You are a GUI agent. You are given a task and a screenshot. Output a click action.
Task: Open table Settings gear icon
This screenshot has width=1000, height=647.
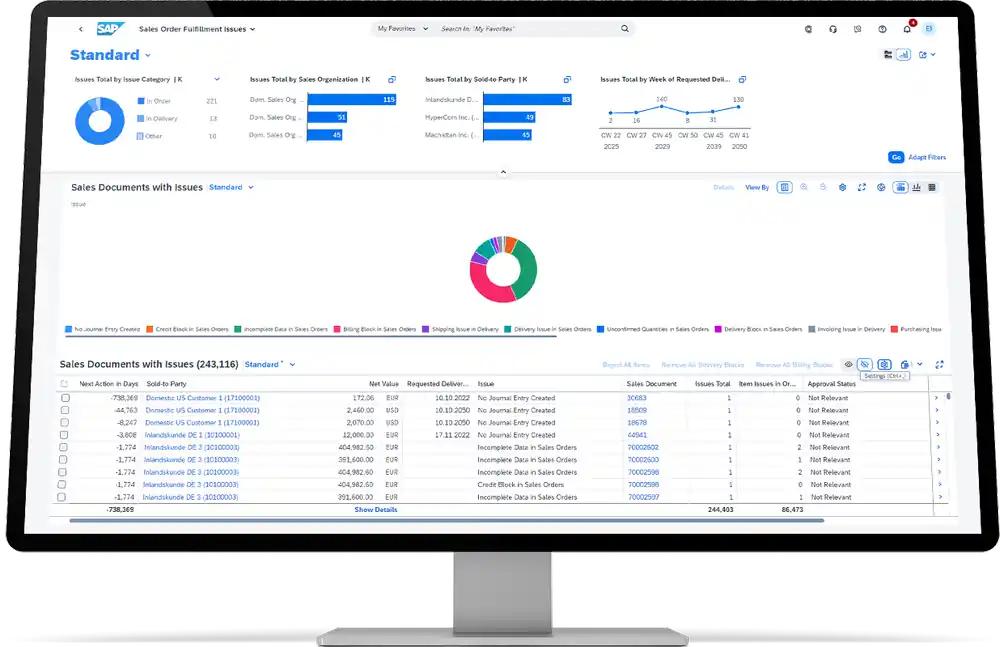tap(884, 365)
